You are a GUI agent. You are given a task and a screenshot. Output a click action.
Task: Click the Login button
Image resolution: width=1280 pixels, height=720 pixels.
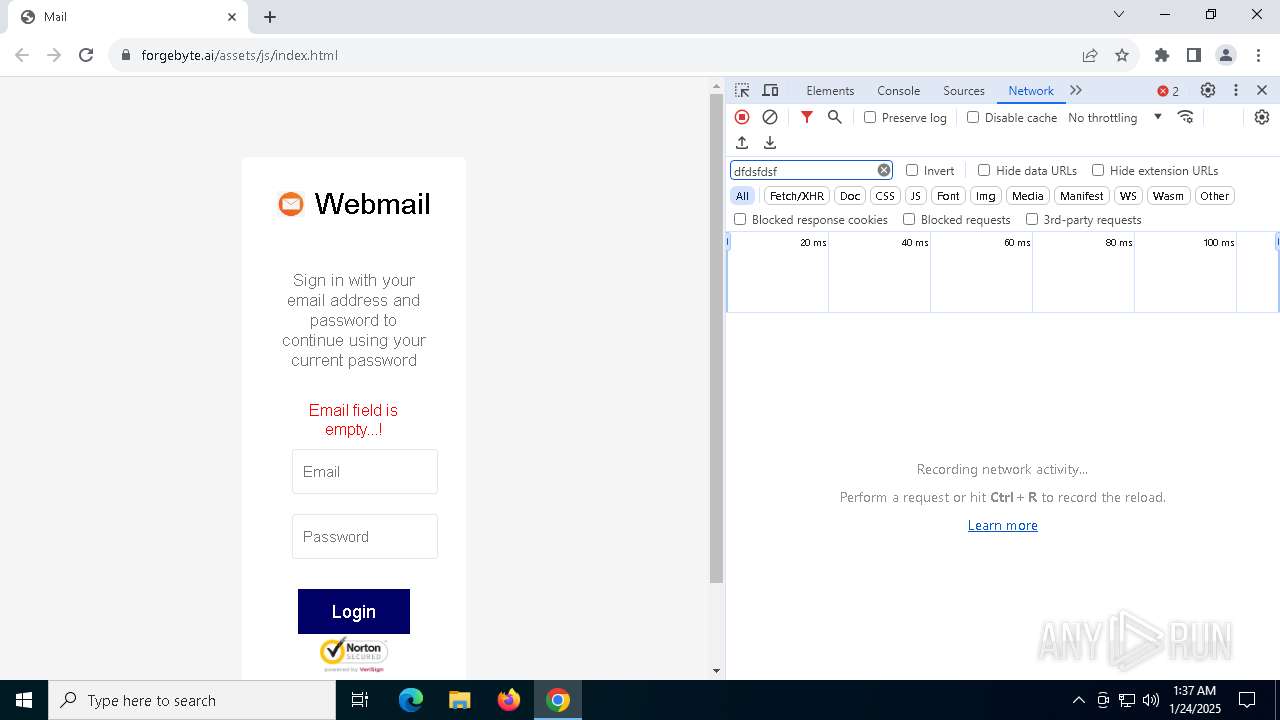(x=354, y=611)
